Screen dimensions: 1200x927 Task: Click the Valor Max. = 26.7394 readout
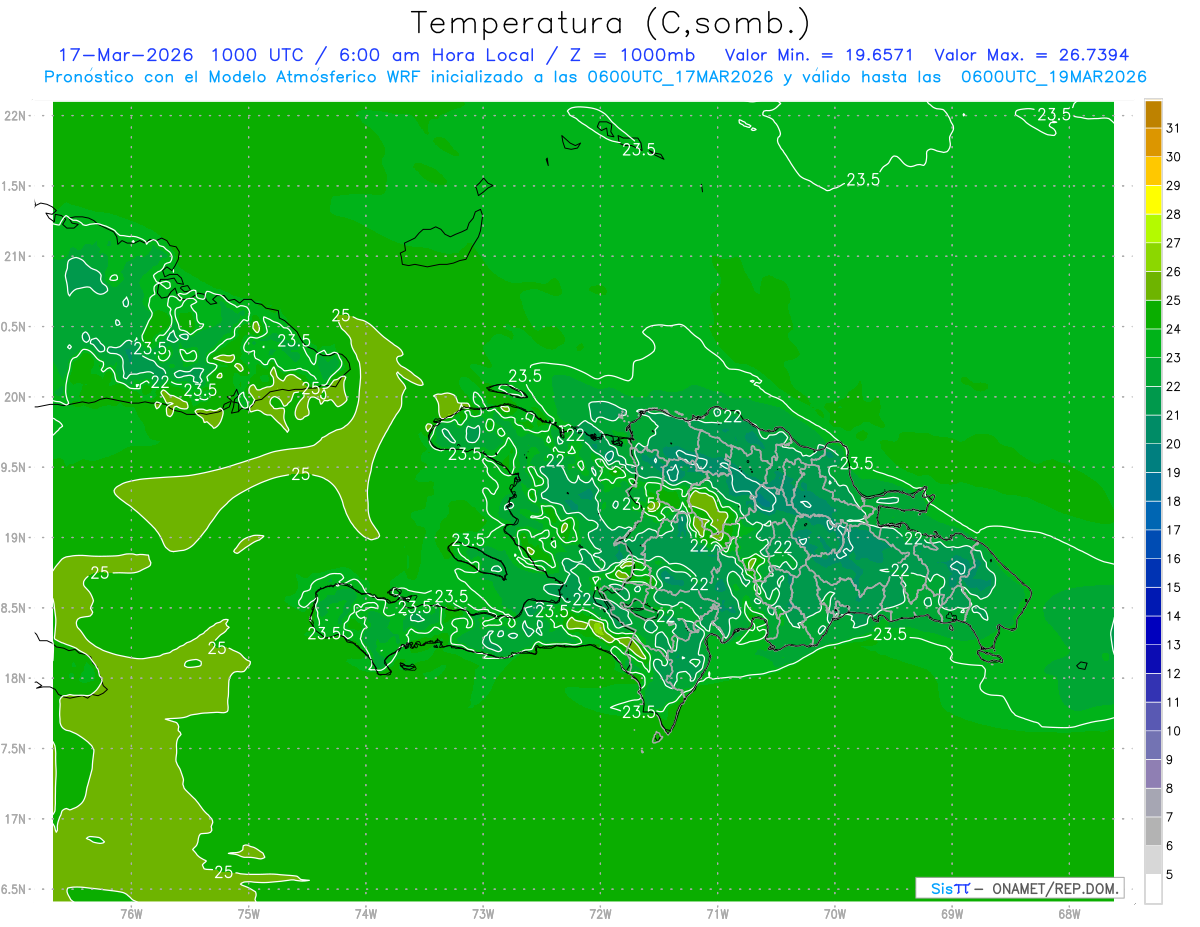[1031, 55]
